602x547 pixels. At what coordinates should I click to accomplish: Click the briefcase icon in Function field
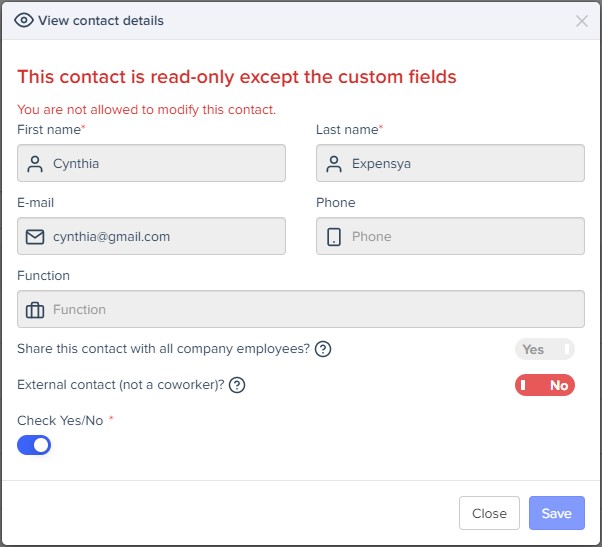pyautogui.click(x=35, y=310)
